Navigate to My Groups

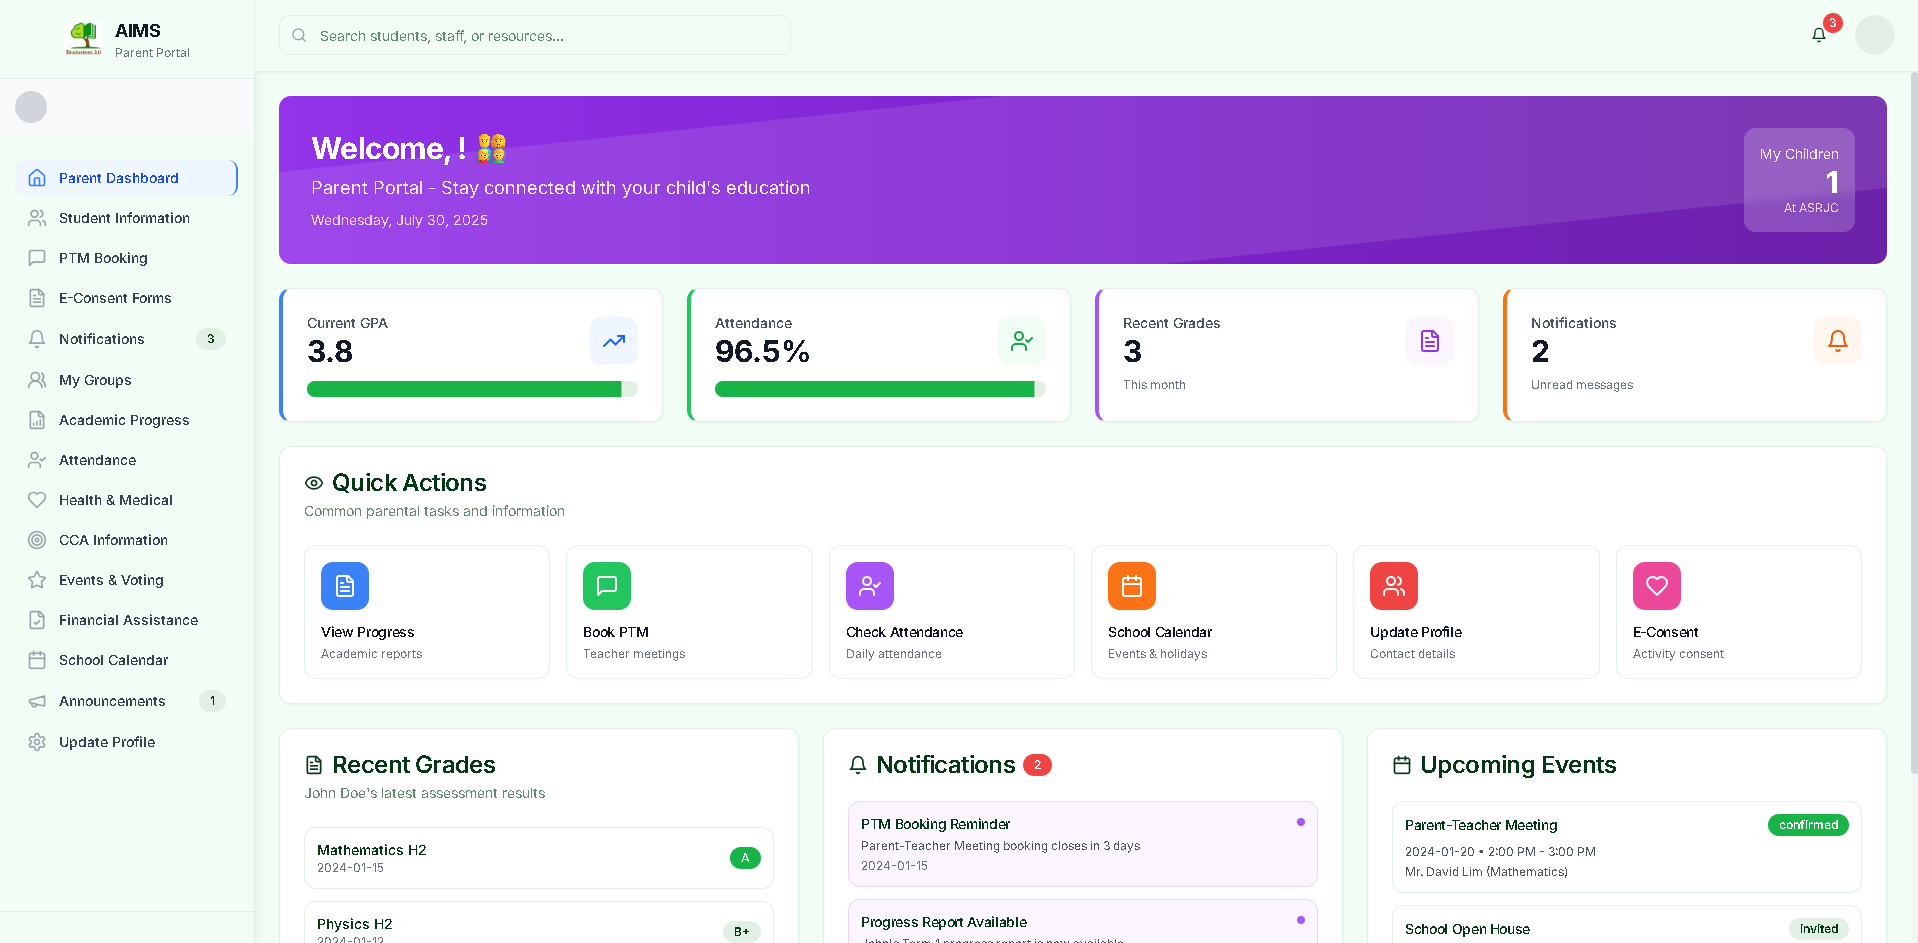point(127,380)
